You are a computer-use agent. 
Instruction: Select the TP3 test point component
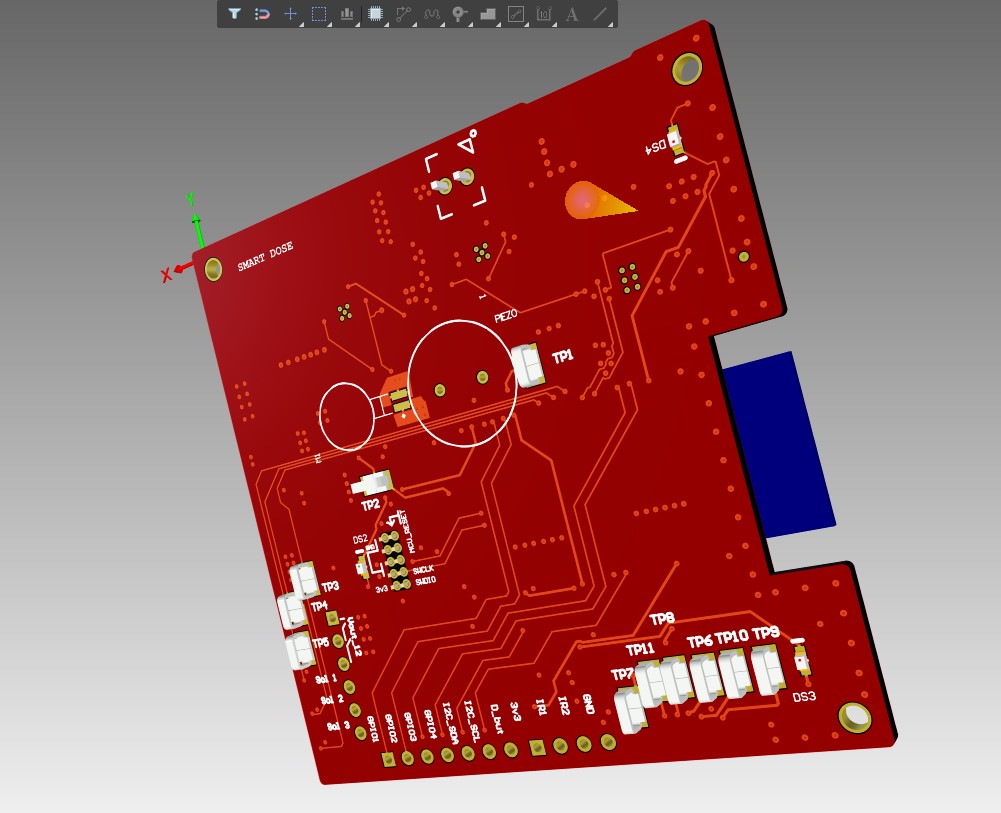pos(305,579)
